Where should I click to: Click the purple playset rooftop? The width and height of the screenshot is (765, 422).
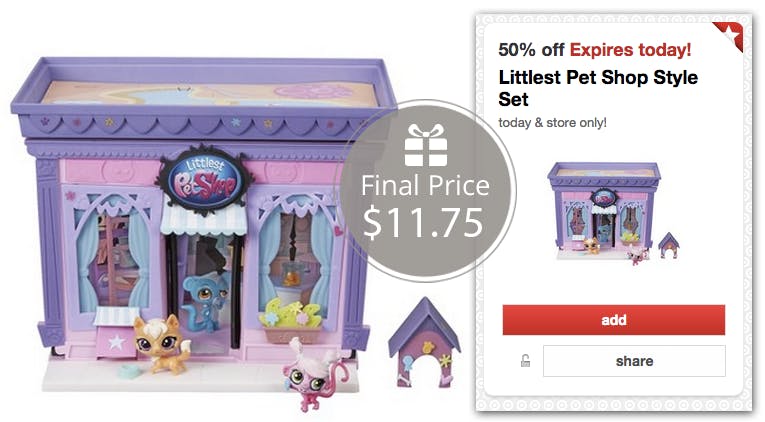pyautogui.click(x=204, y=98)
